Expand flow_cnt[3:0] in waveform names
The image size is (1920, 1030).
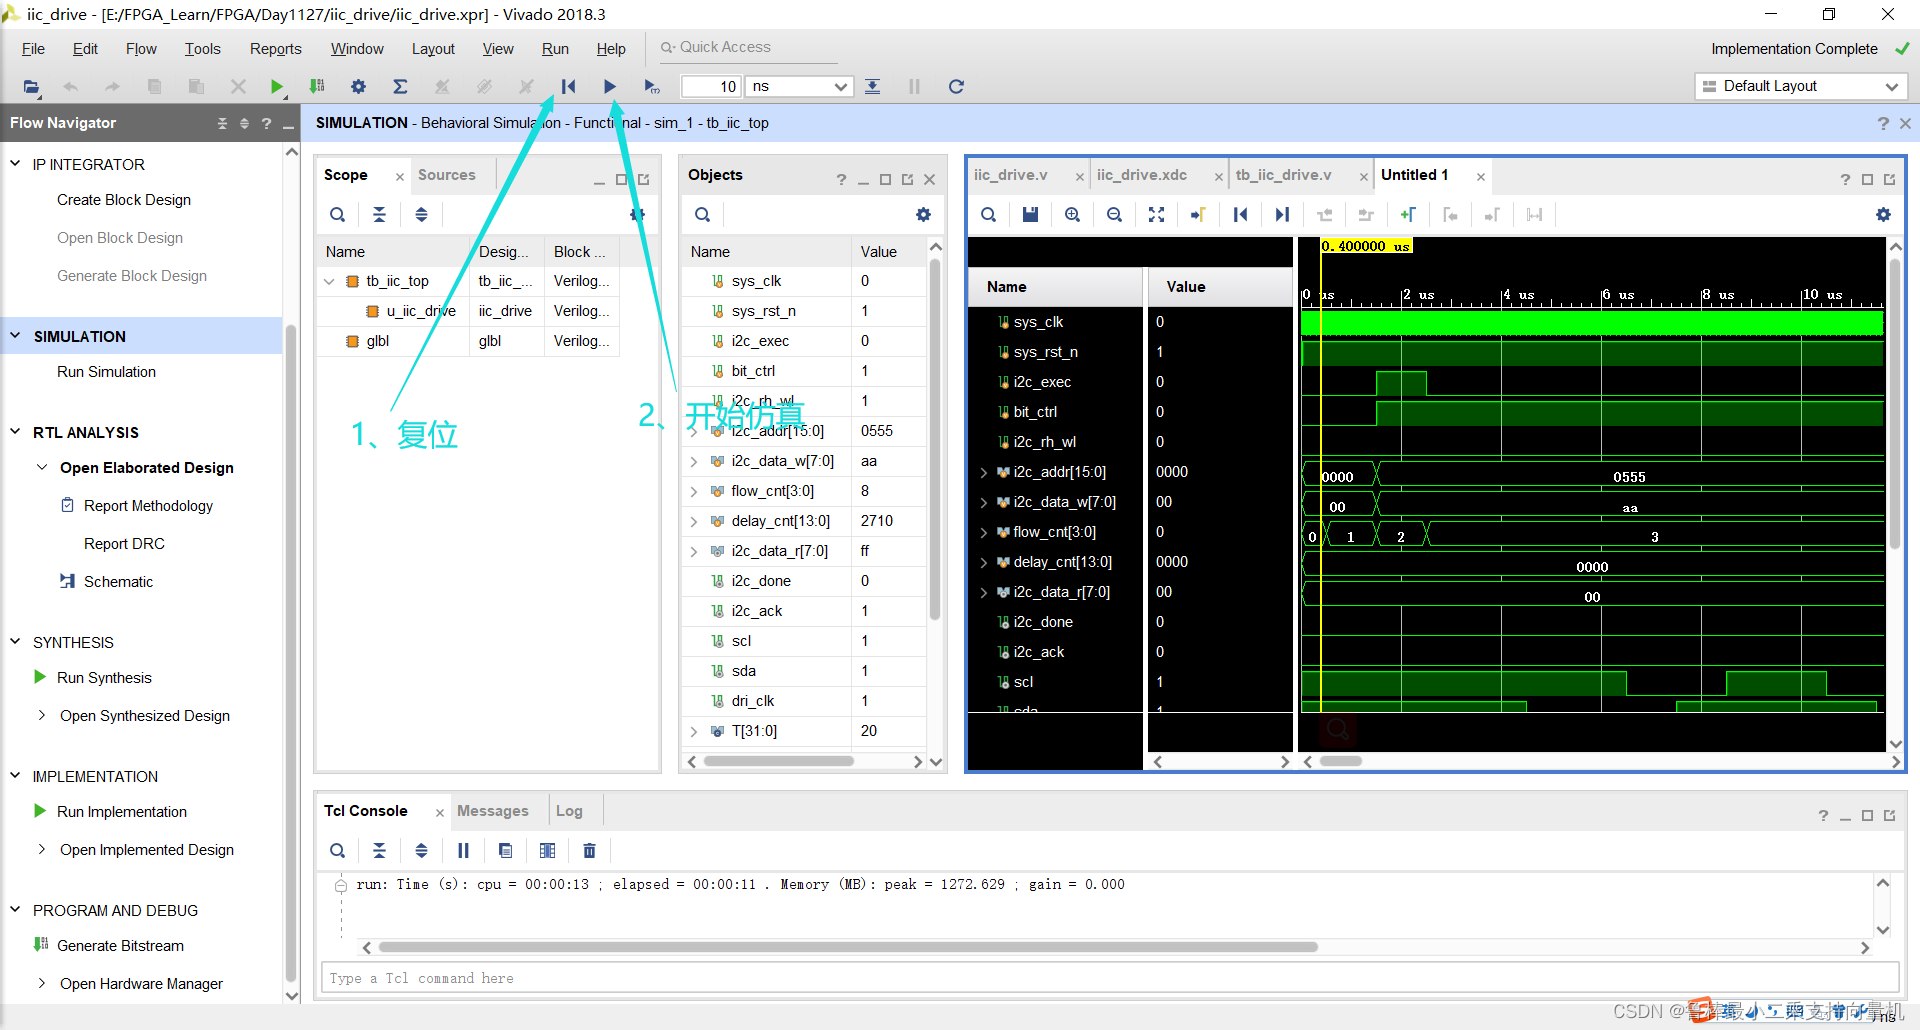(x=984, y=533)
